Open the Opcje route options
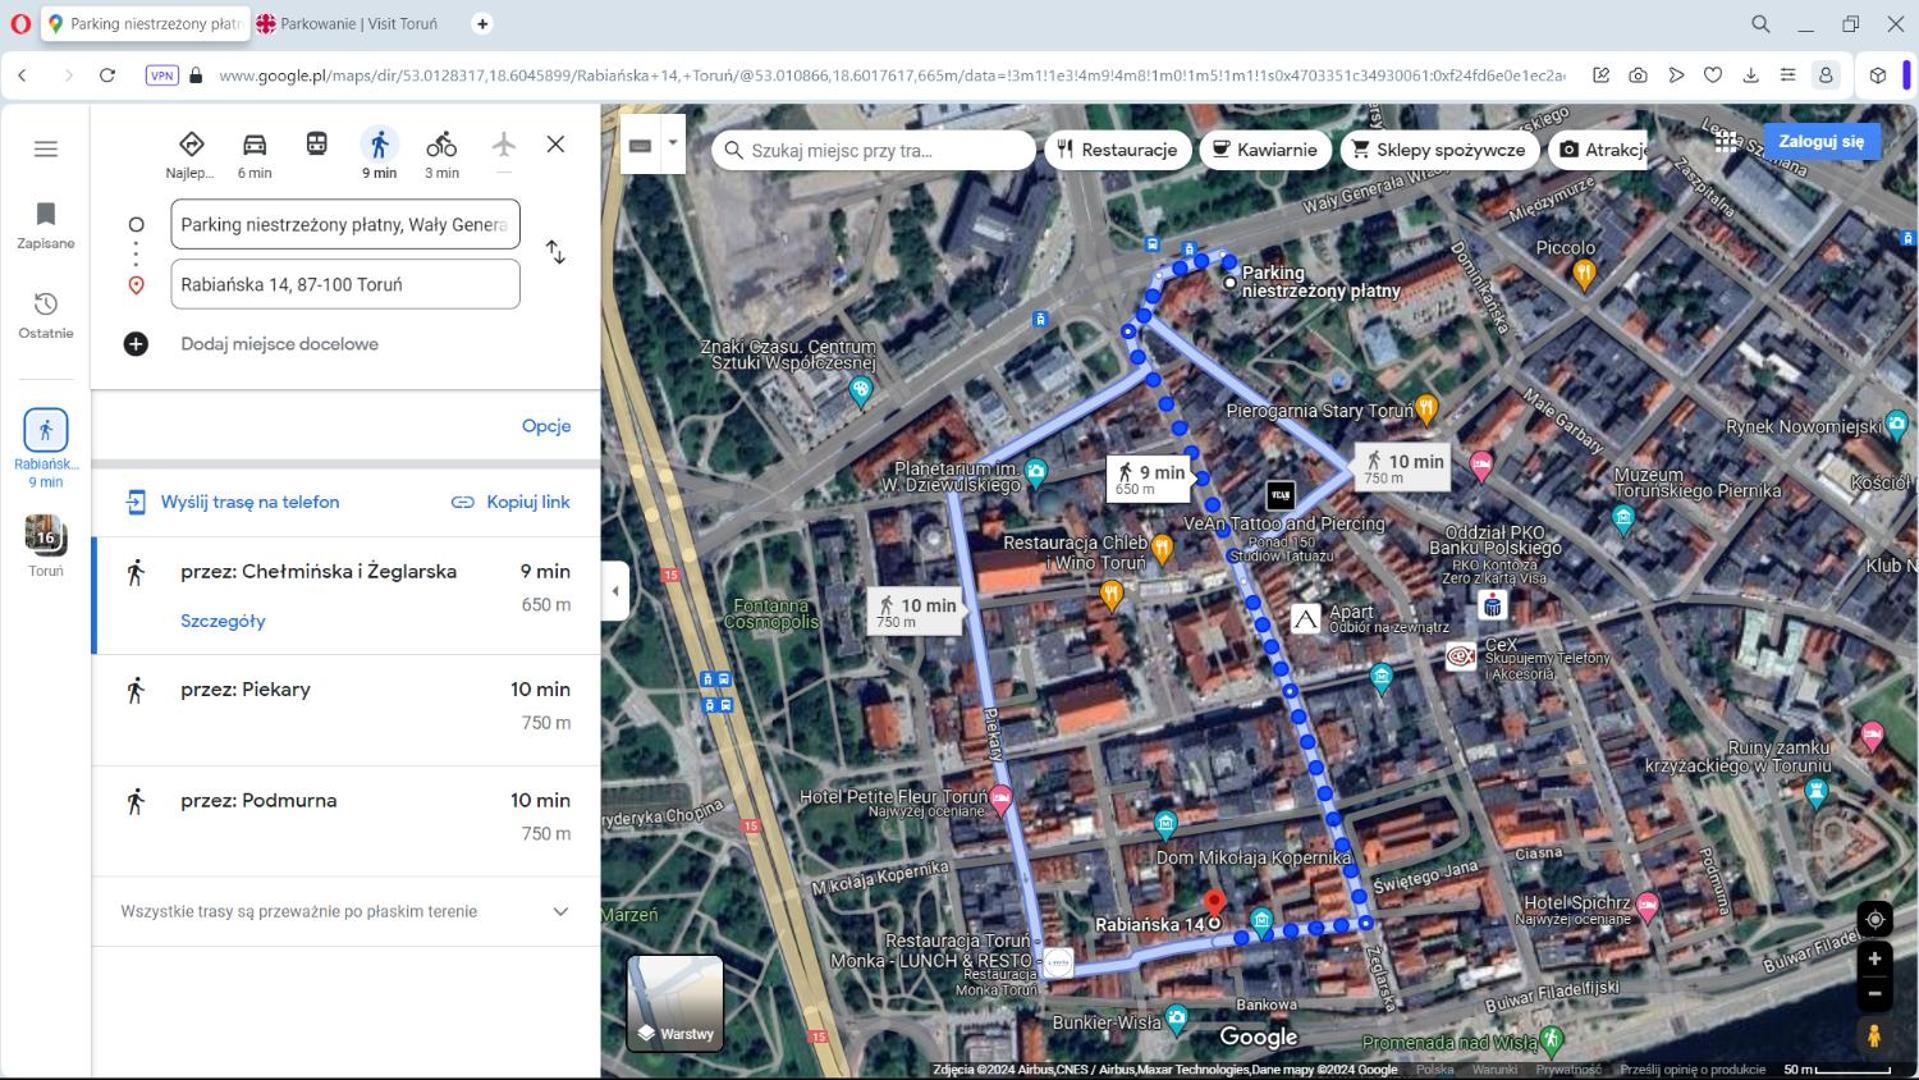 click(x=546, y=426)
